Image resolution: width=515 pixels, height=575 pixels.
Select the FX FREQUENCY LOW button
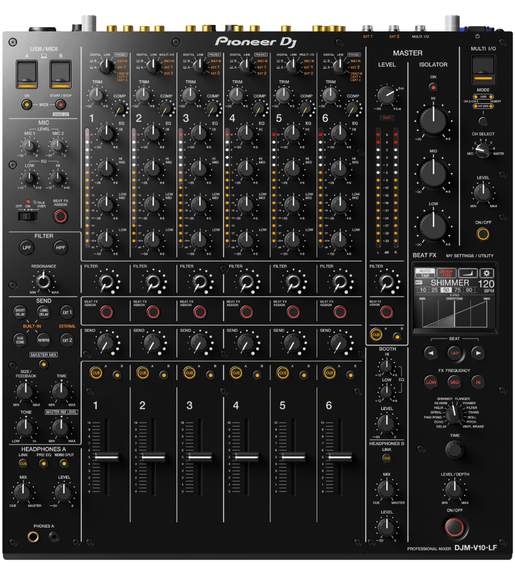(x=431, y=382)
